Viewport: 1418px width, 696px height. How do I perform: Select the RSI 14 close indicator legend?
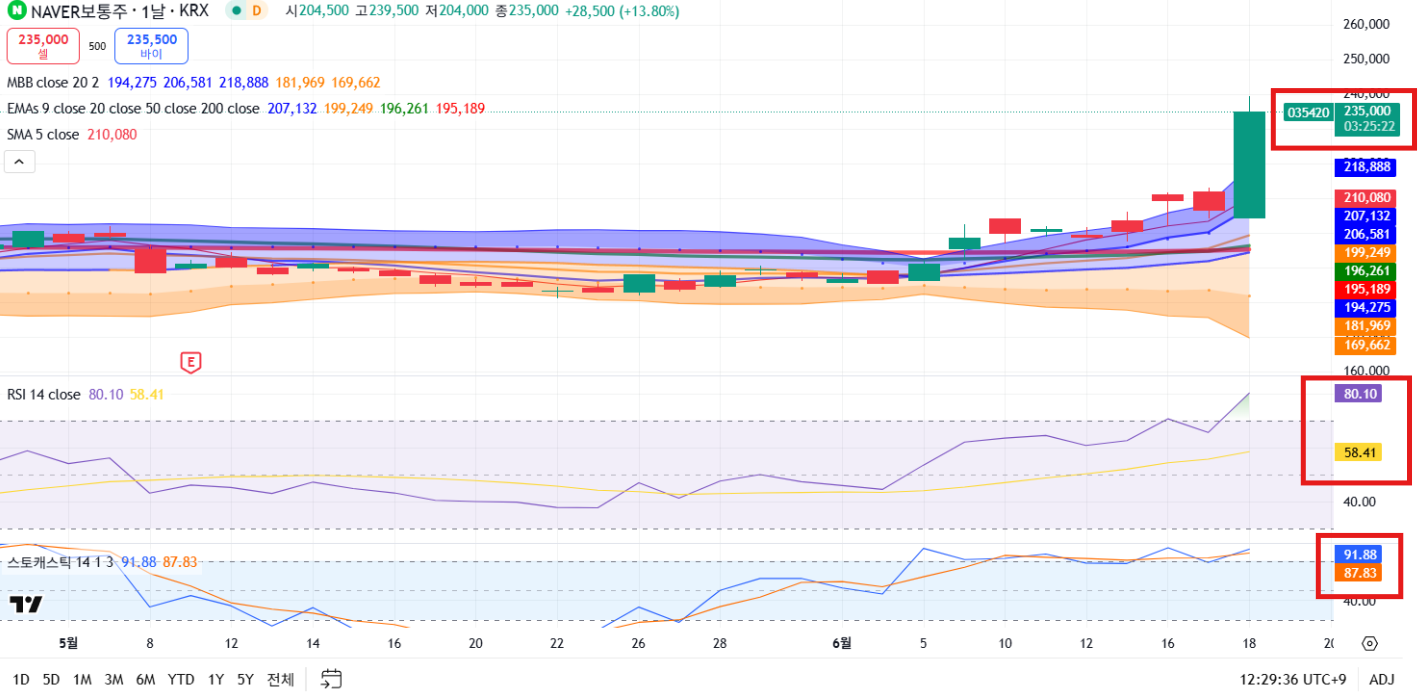point(43,395)
